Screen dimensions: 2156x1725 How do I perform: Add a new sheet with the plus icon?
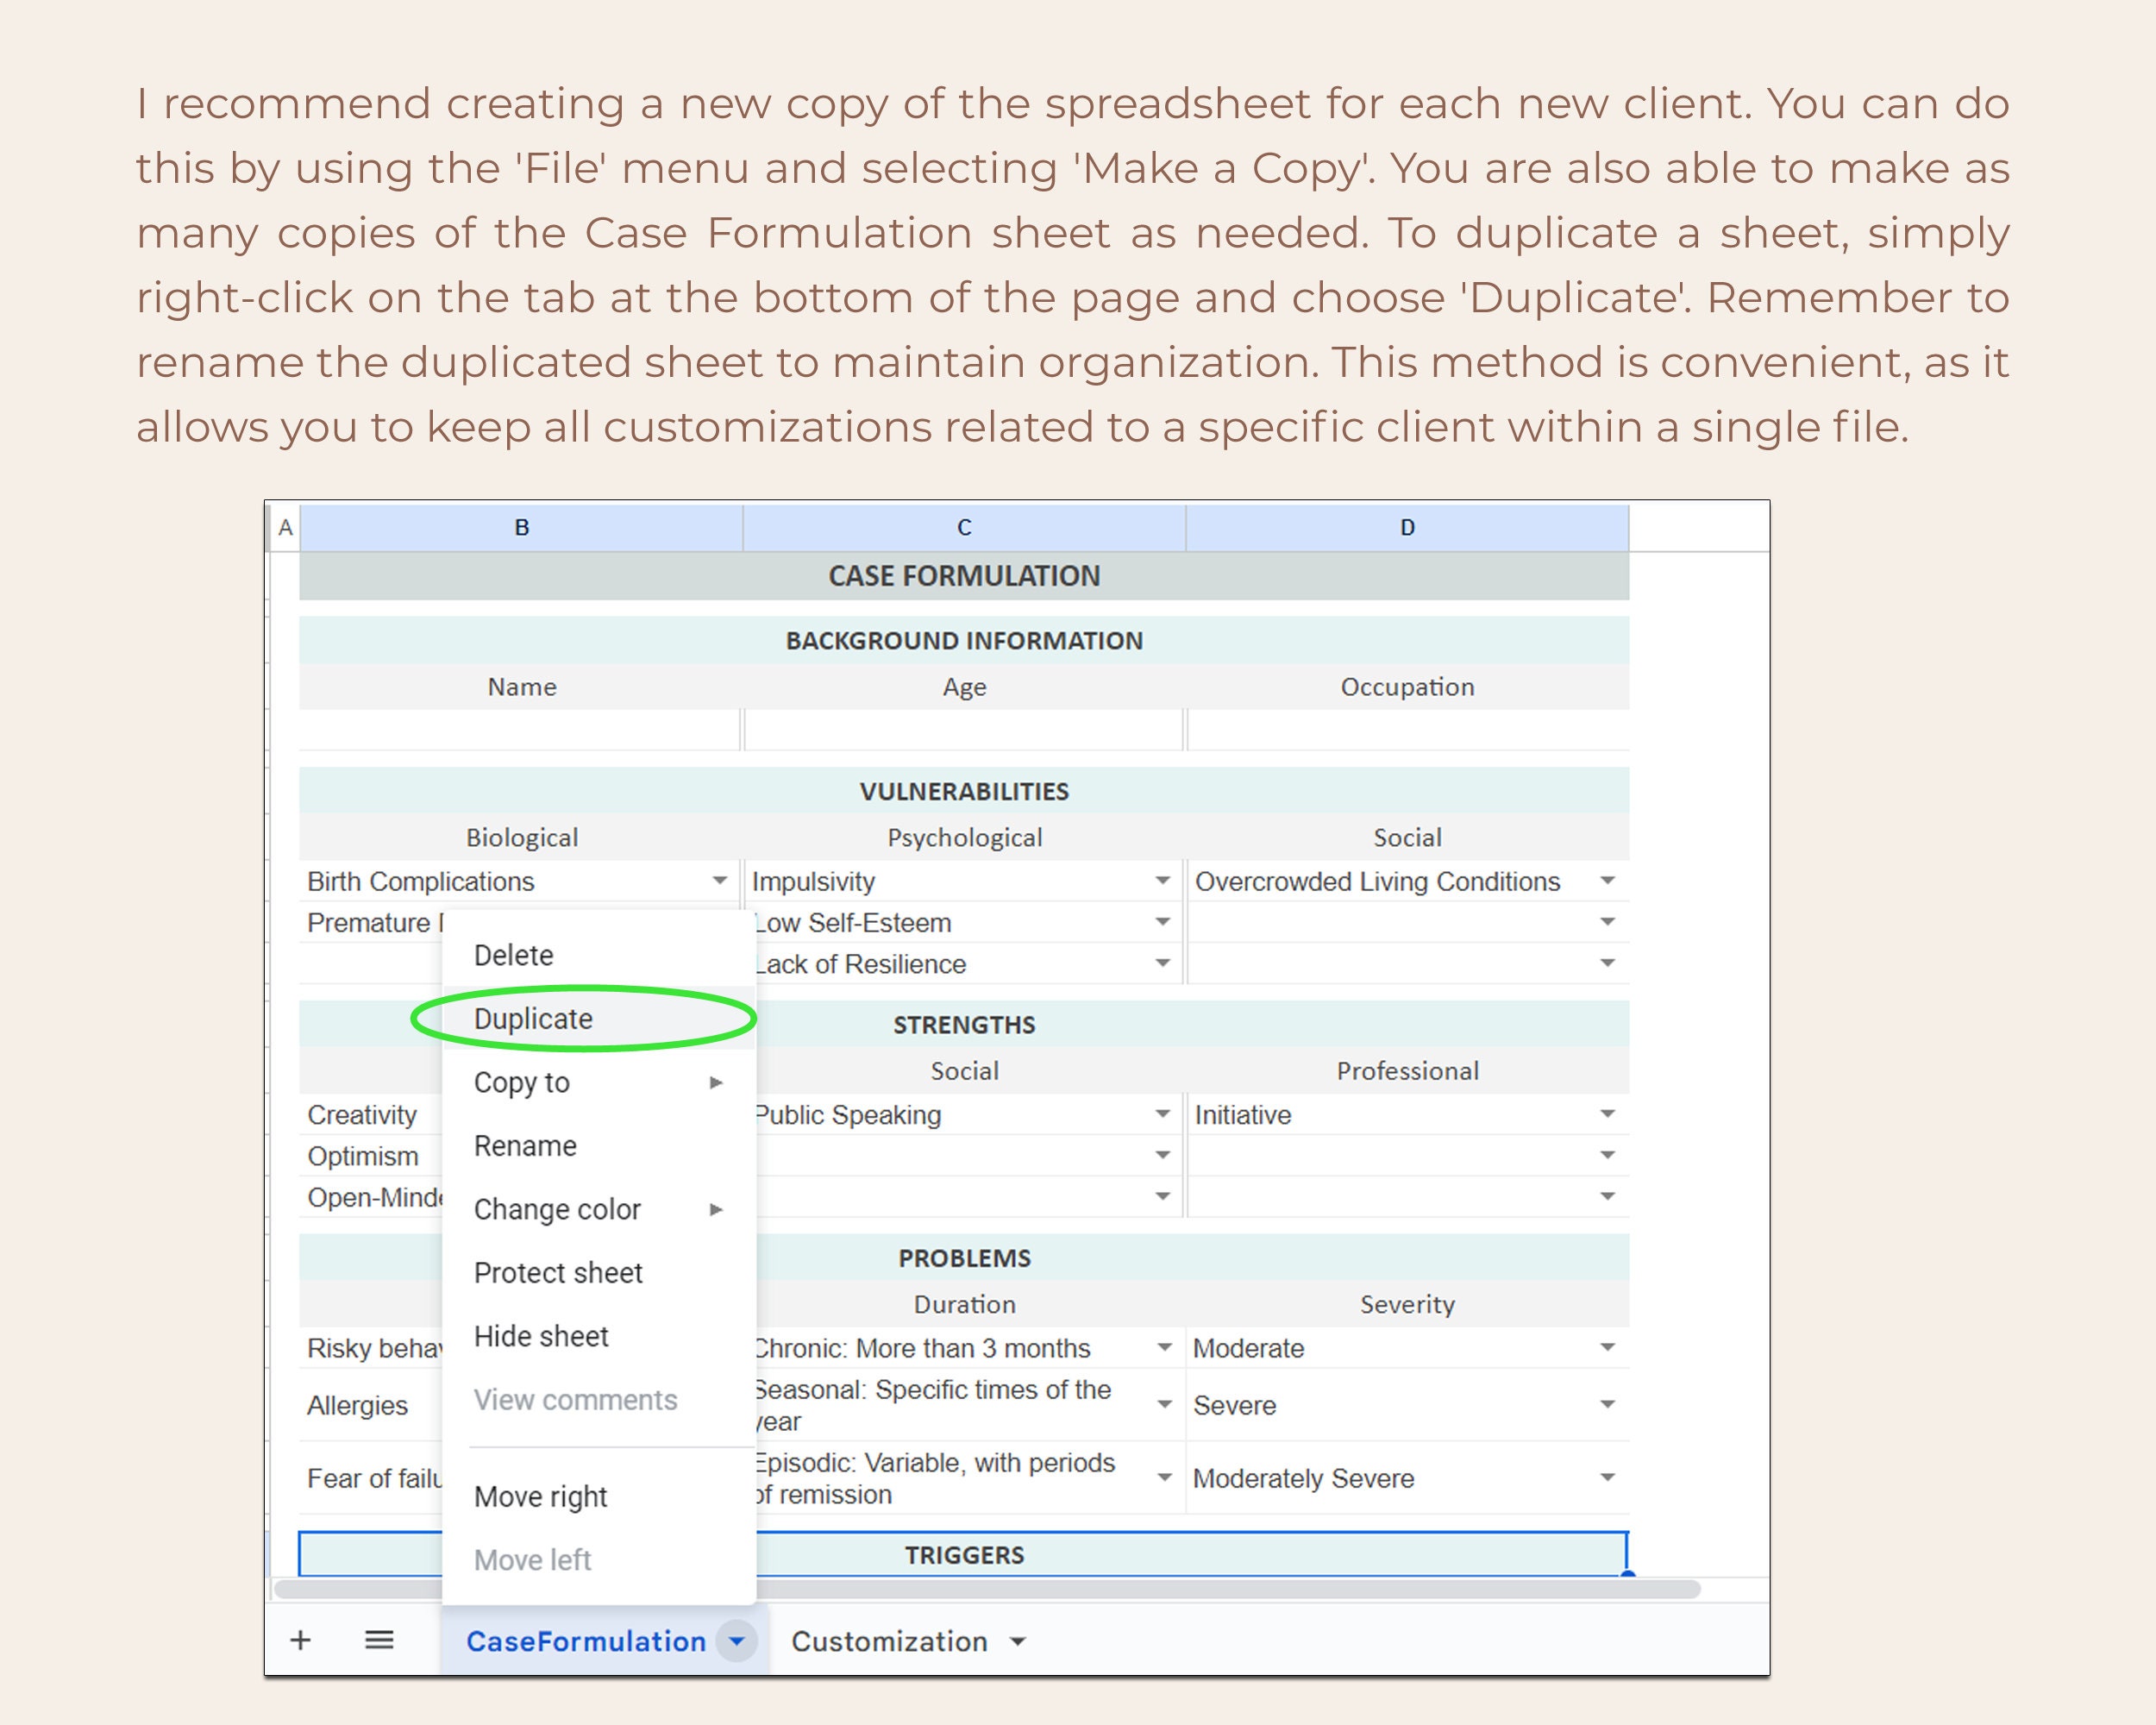pos(301,1641)
